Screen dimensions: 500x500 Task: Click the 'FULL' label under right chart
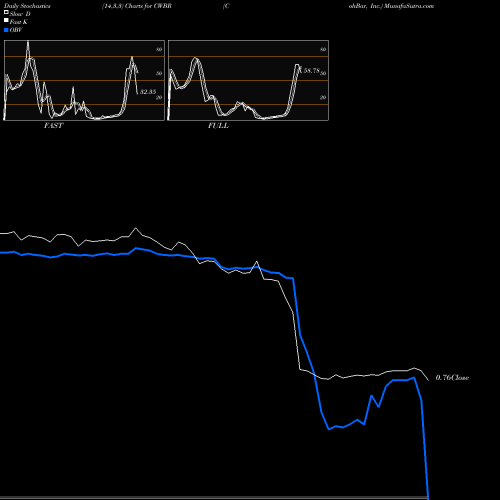coord(218,126)
